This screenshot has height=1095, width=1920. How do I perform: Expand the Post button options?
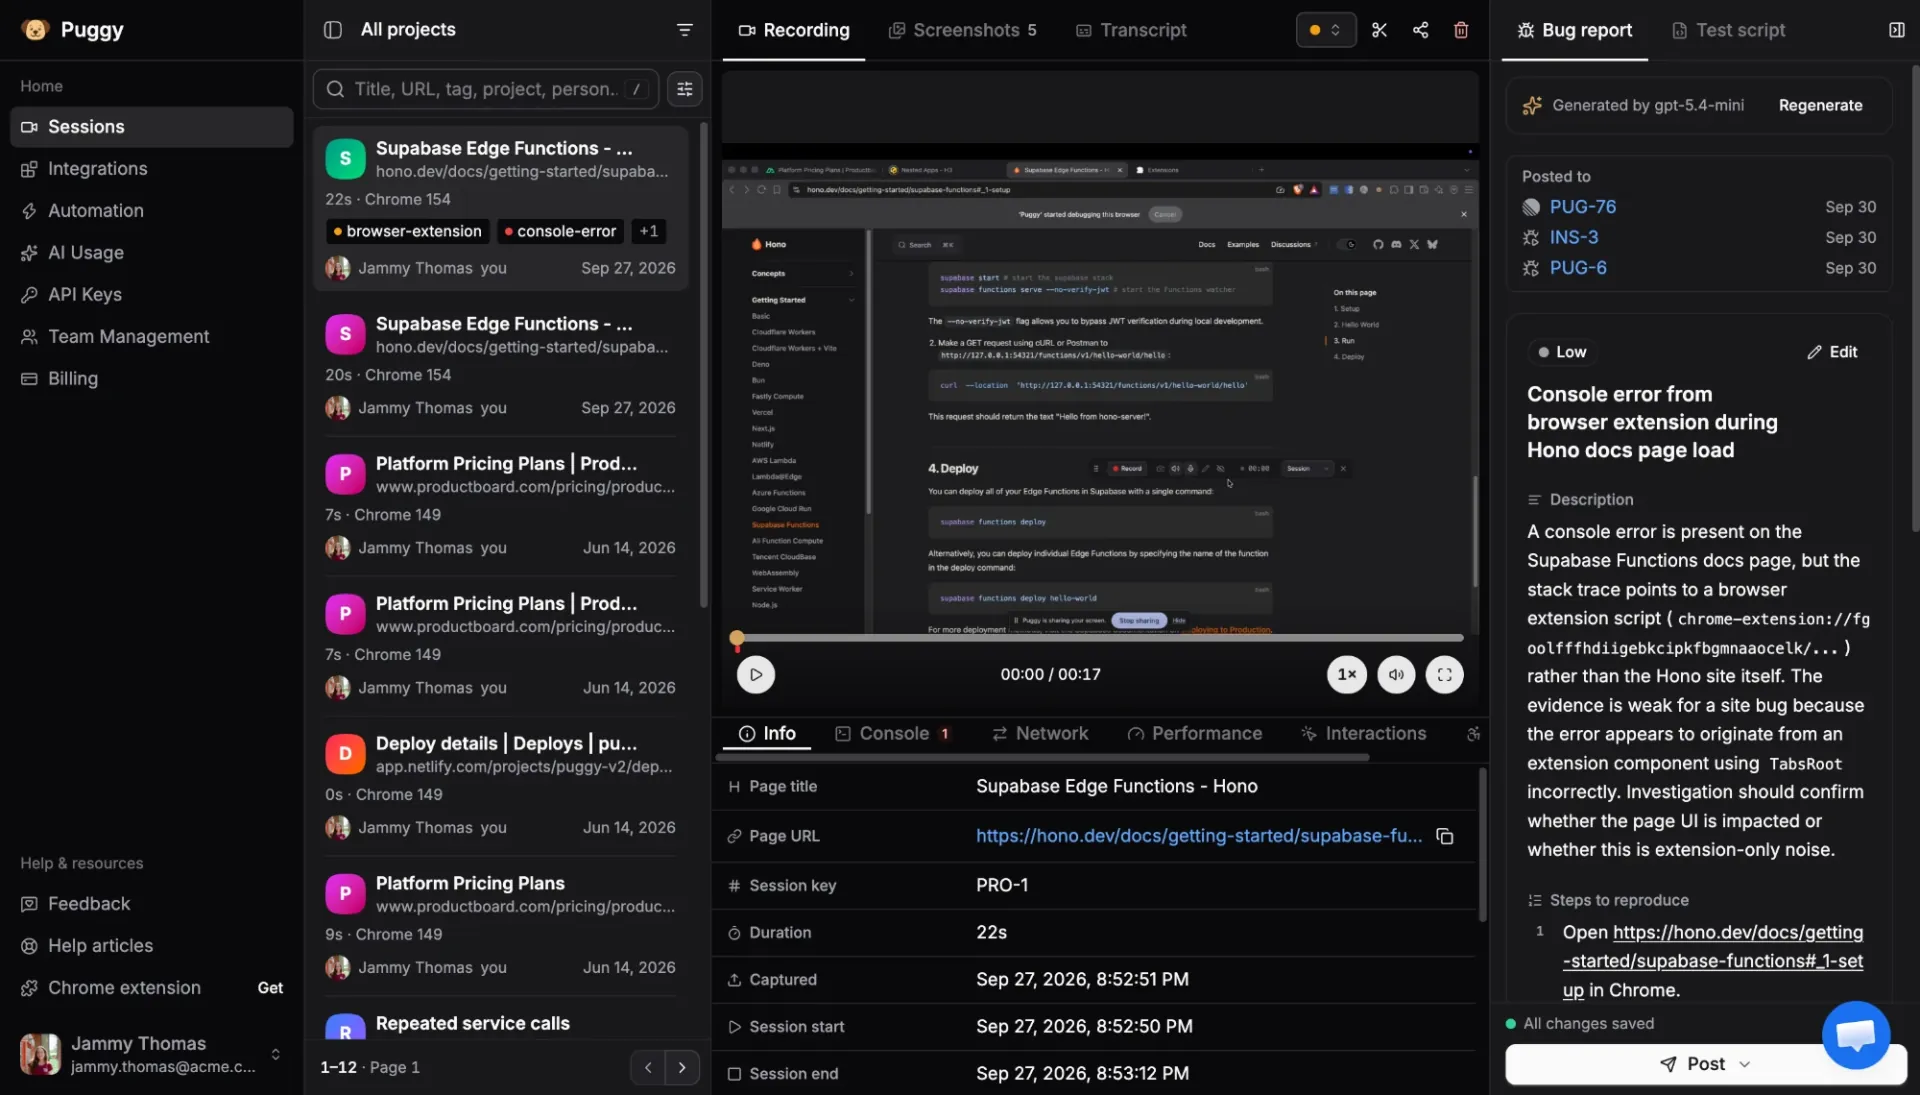1745,1064
